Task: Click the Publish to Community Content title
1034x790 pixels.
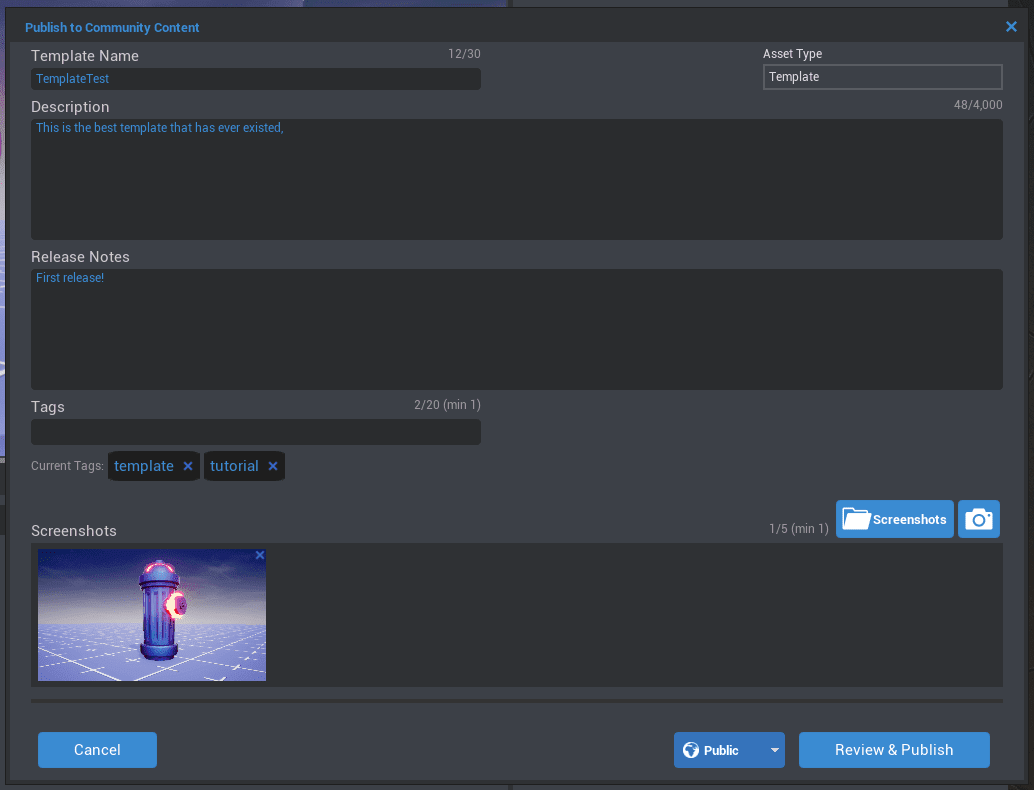Action: point(112,27)
